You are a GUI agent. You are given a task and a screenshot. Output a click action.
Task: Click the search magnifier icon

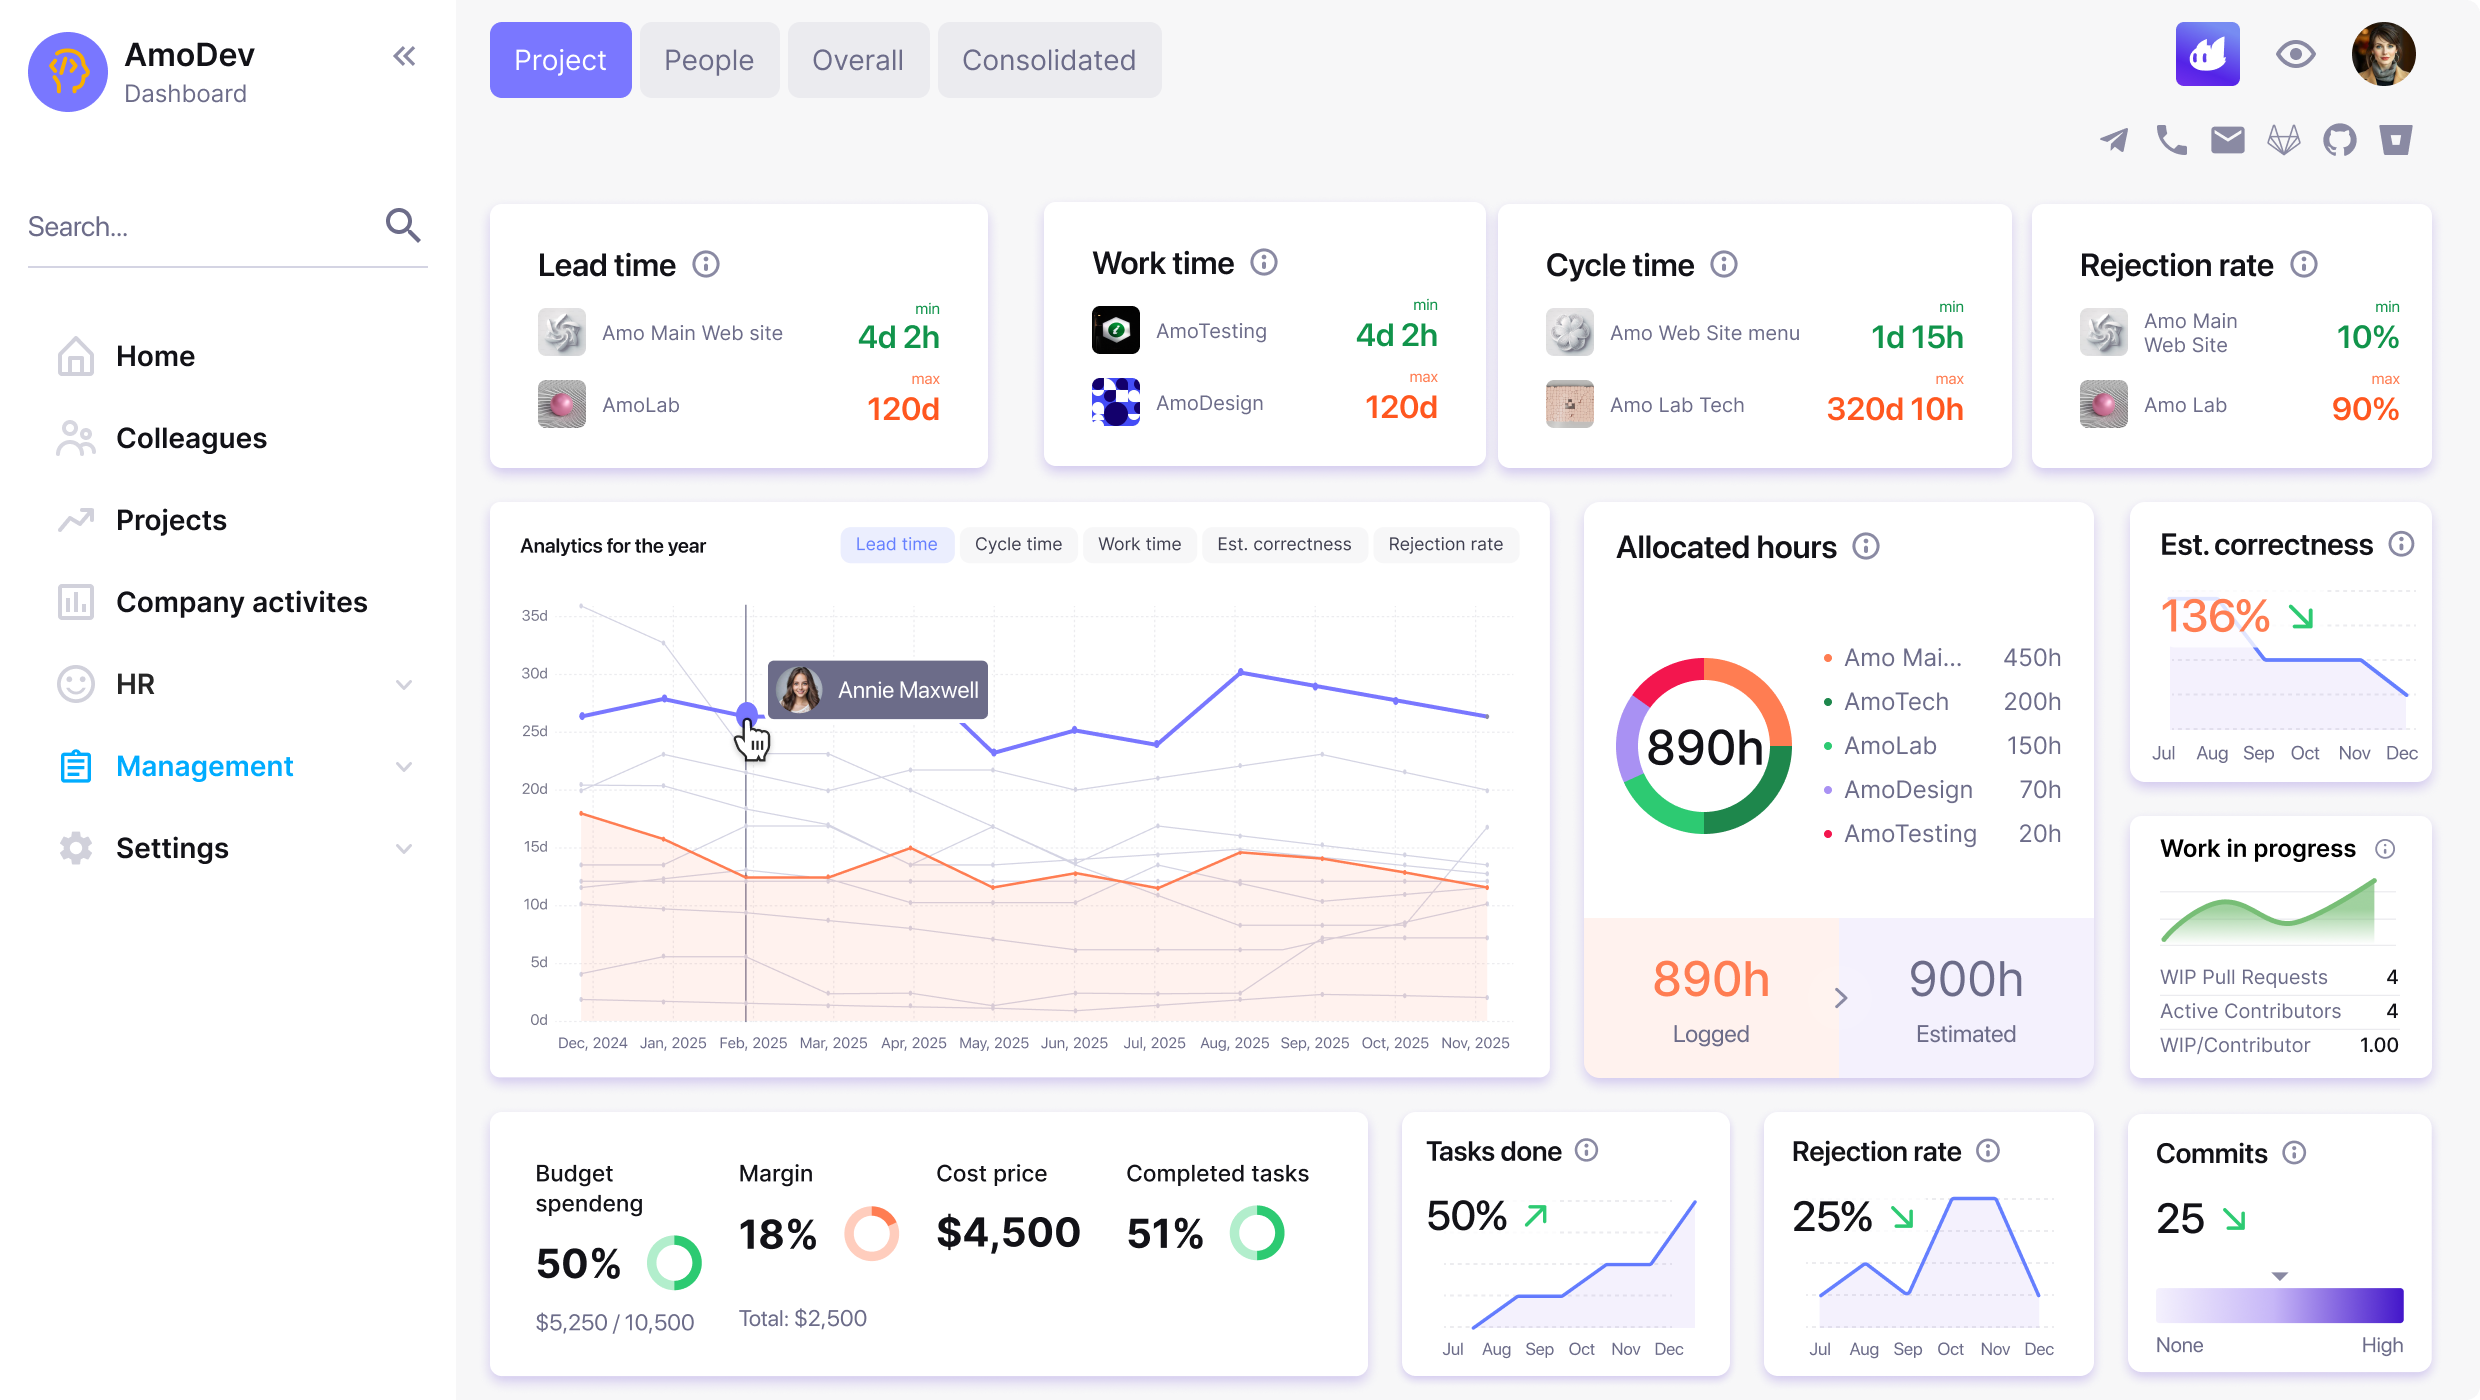[x=403, y=225]
